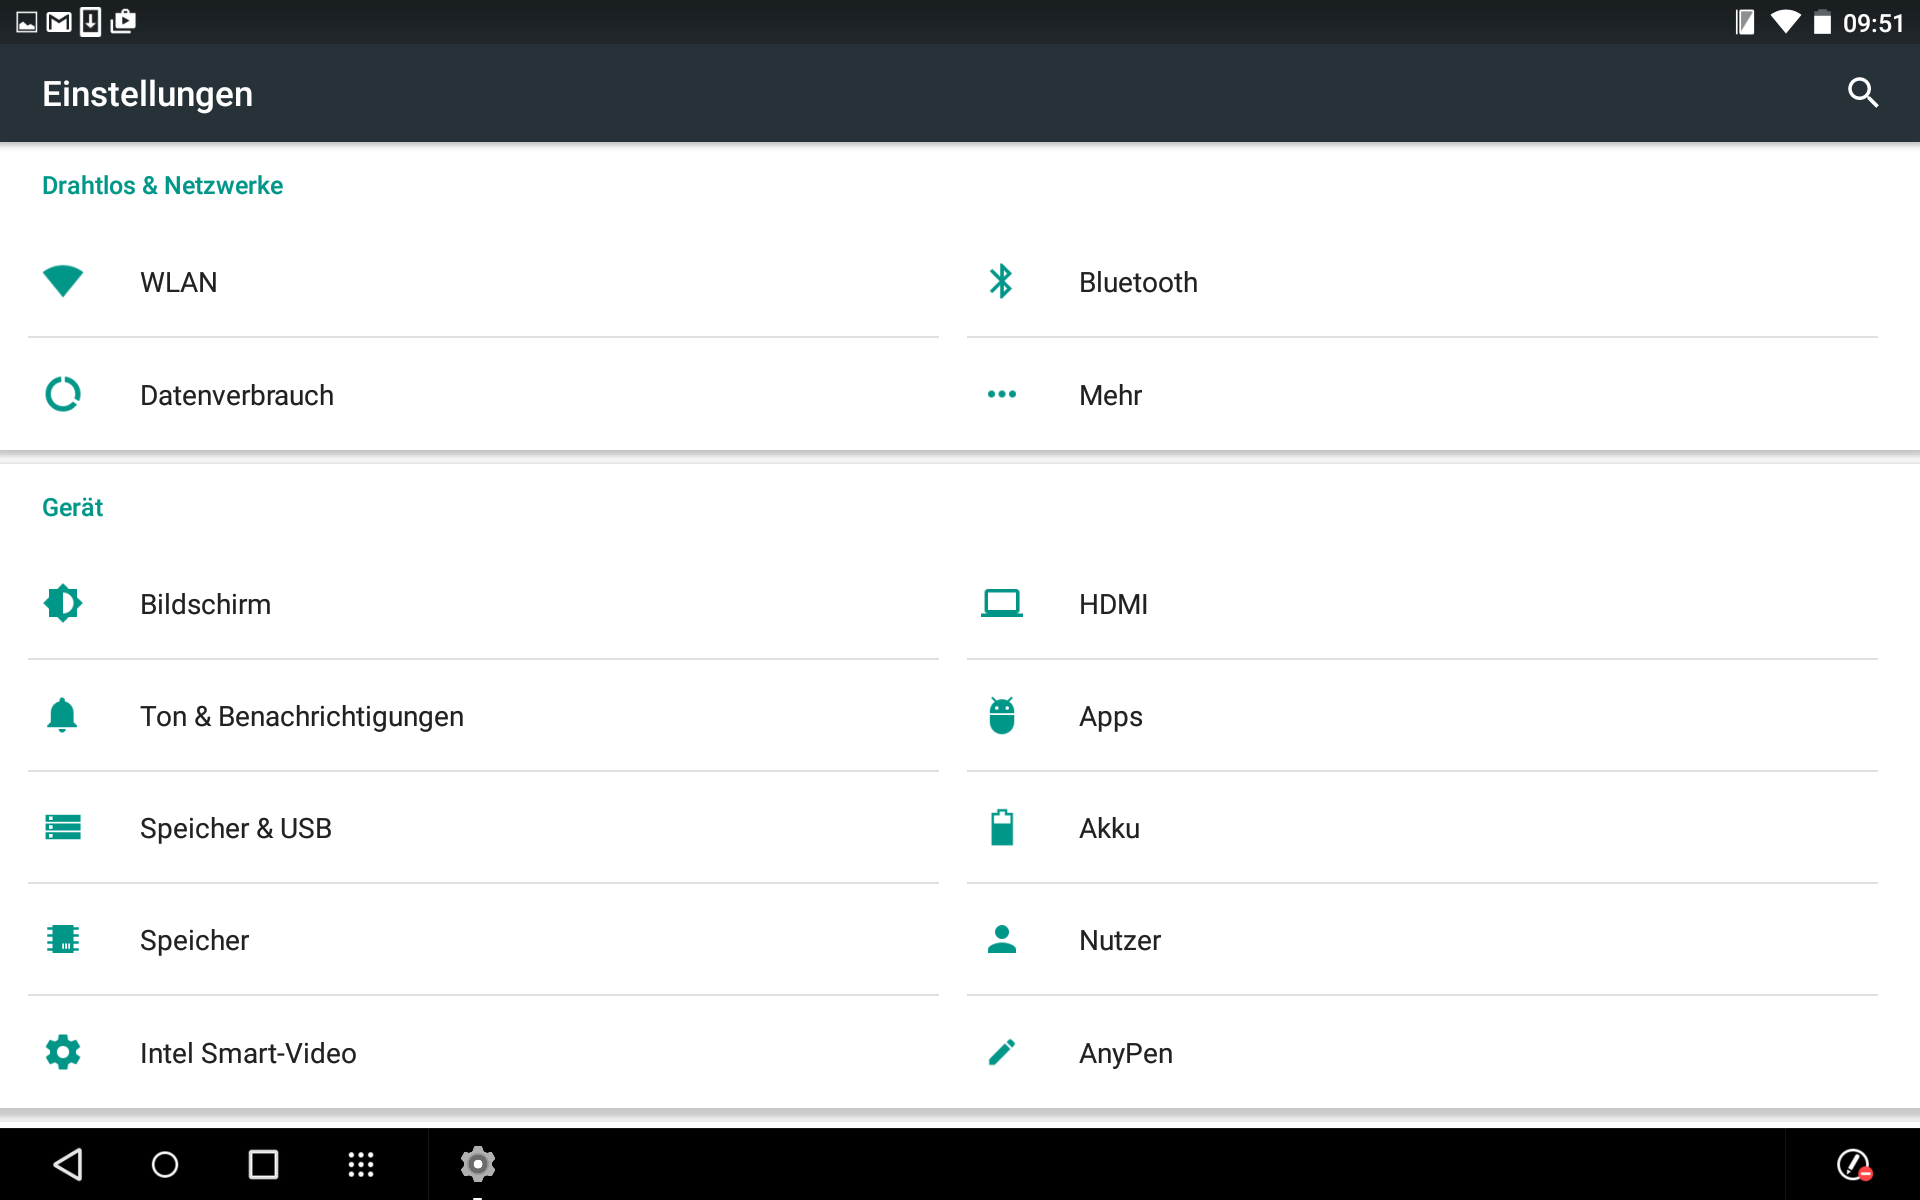Open WLAN settings
Viewport: 1920px width, 1200px height.
483,282
